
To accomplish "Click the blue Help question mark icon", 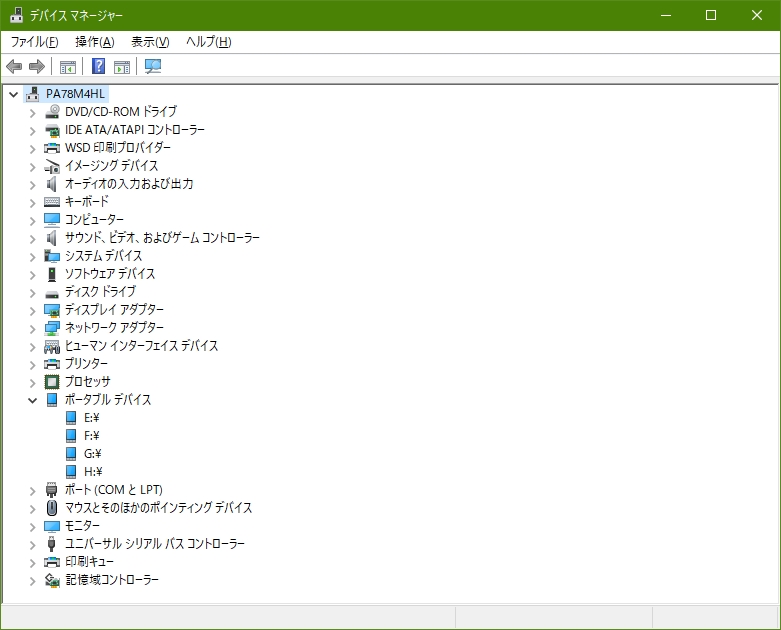I will [99, 66].
